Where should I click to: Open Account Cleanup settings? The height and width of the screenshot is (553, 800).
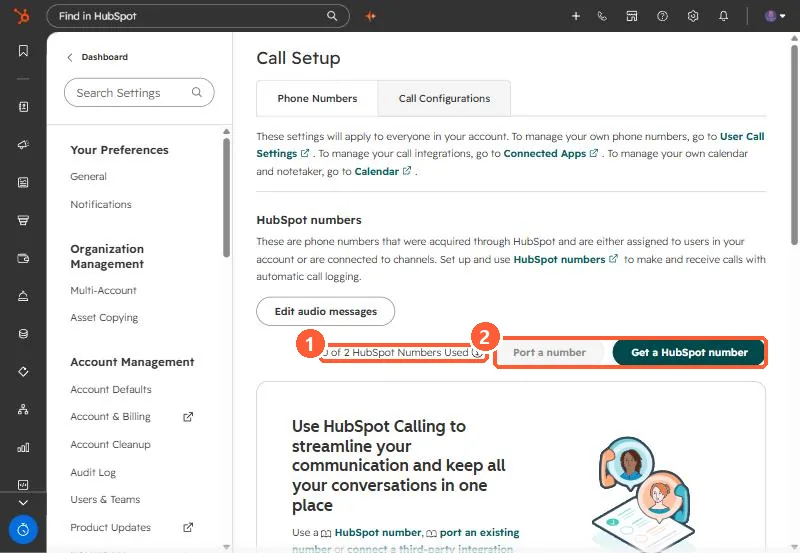point(110,444)
